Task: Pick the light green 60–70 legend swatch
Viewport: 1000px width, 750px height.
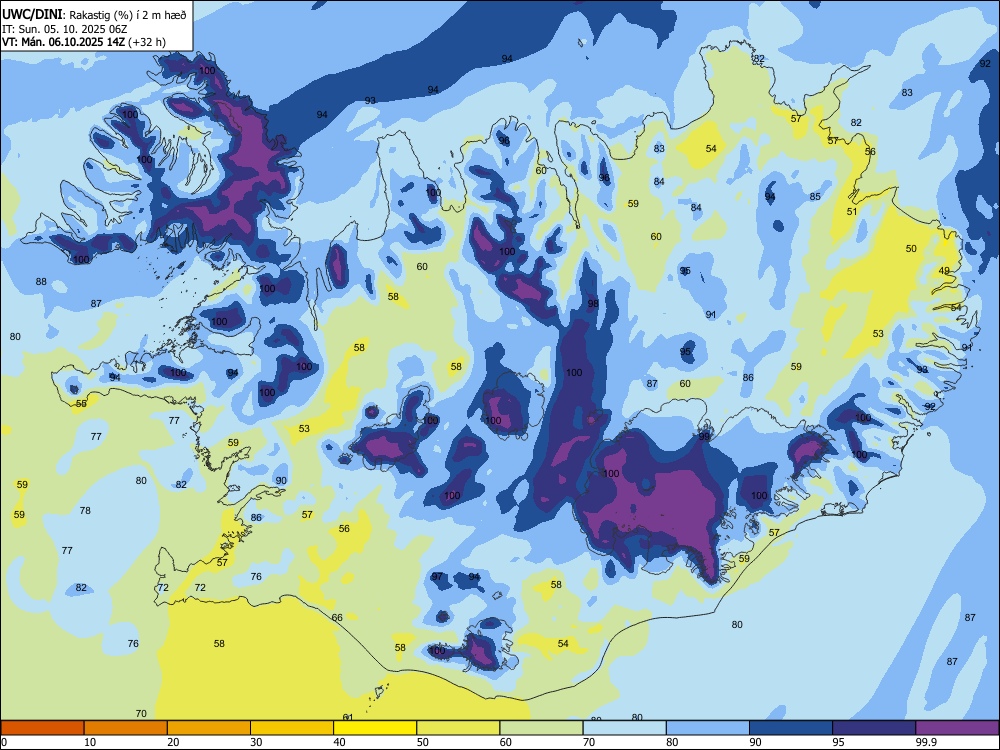Action: pos(541,728)
